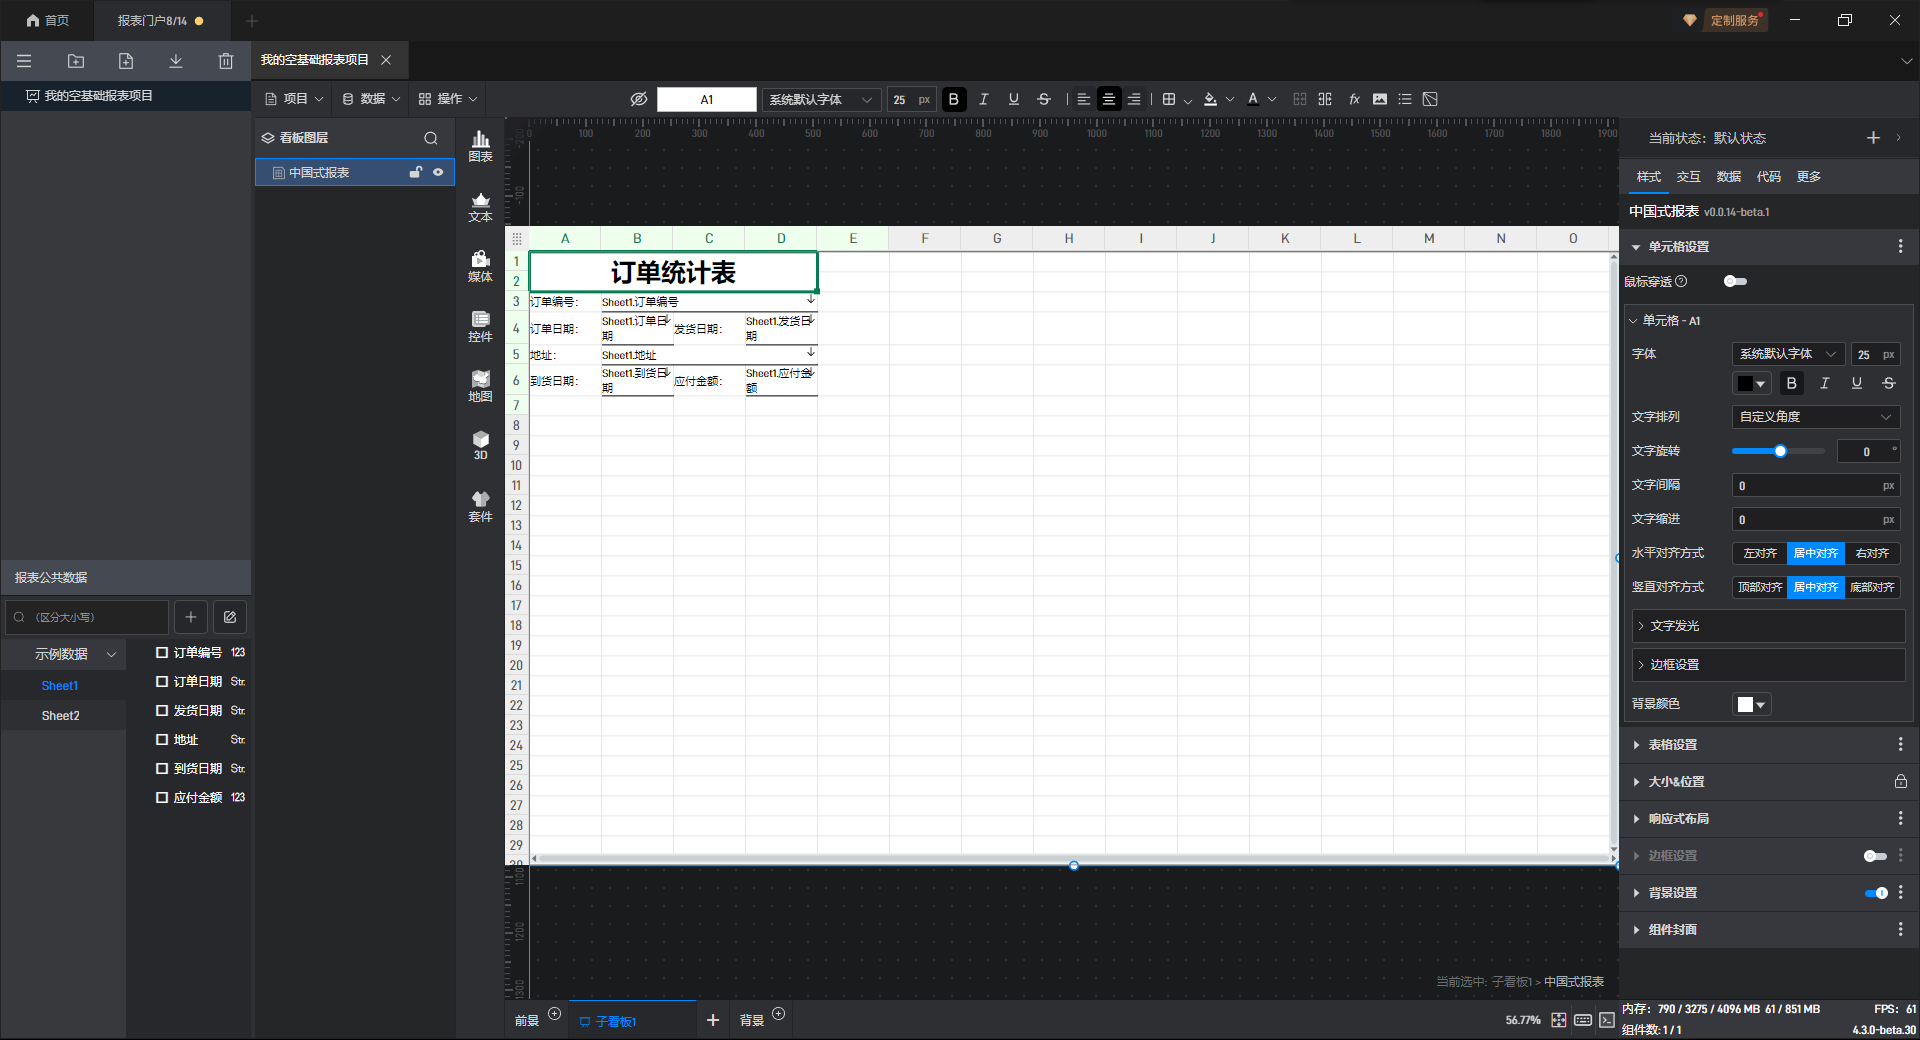Open the 背景颜色 color swatch
1920x1040 pixels.
coord(1751,705)
